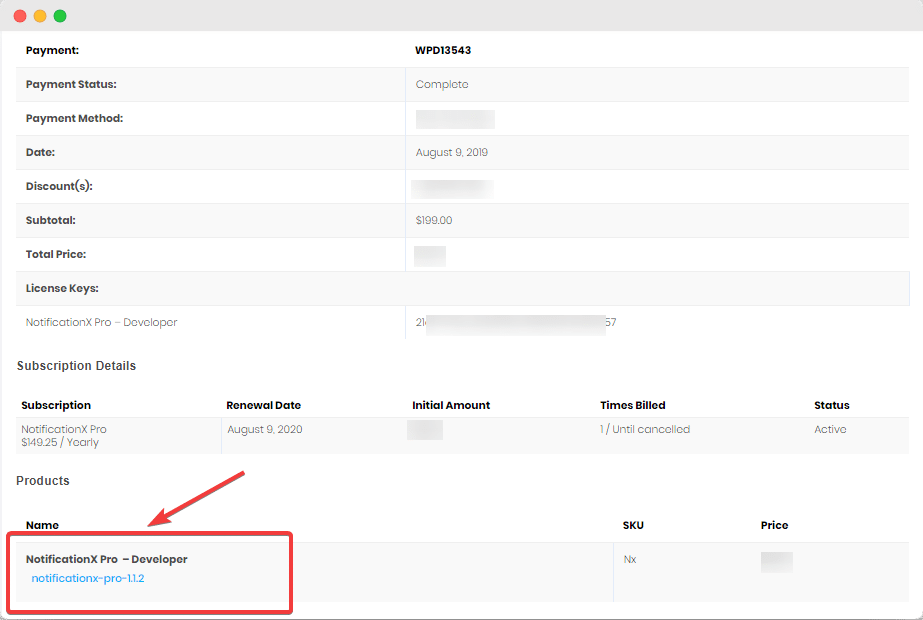The image size is (923, 620).
Task: Click the 'Date:' label
Action: tap(40, 152)
